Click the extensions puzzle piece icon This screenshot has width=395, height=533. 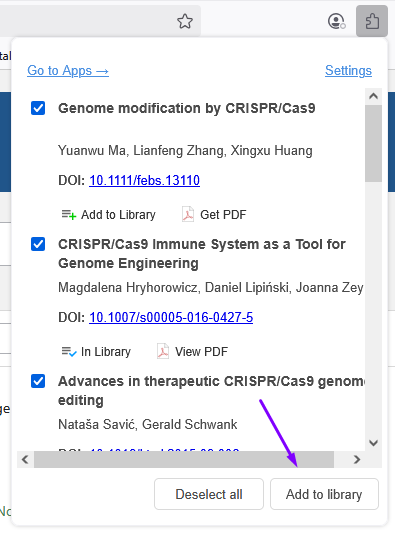(372, 21)
